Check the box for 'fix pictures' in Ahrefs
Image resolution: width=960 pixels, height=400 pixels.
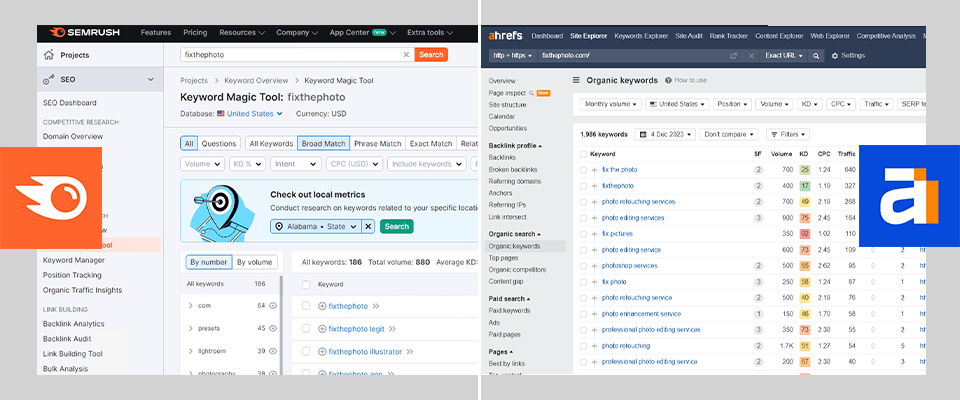coord(583,233)
